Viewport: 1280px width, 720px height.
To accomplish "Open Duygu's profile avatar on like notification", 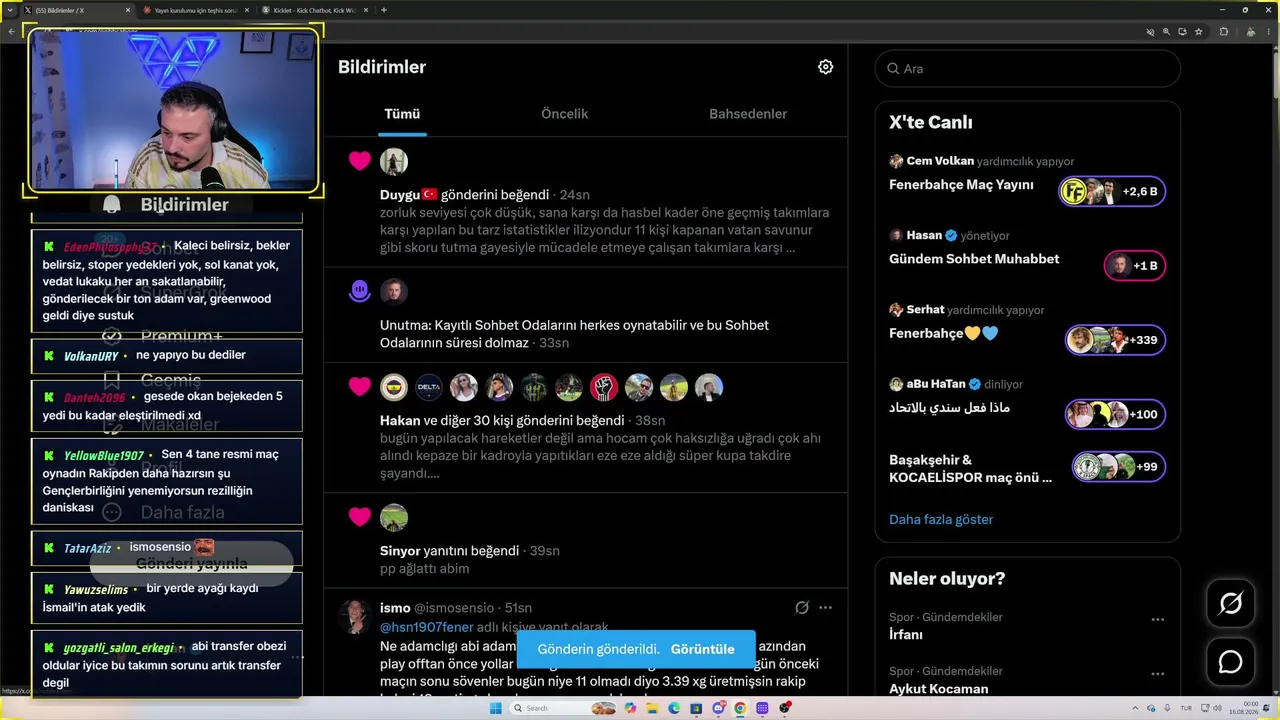I will tap(394, 162).
